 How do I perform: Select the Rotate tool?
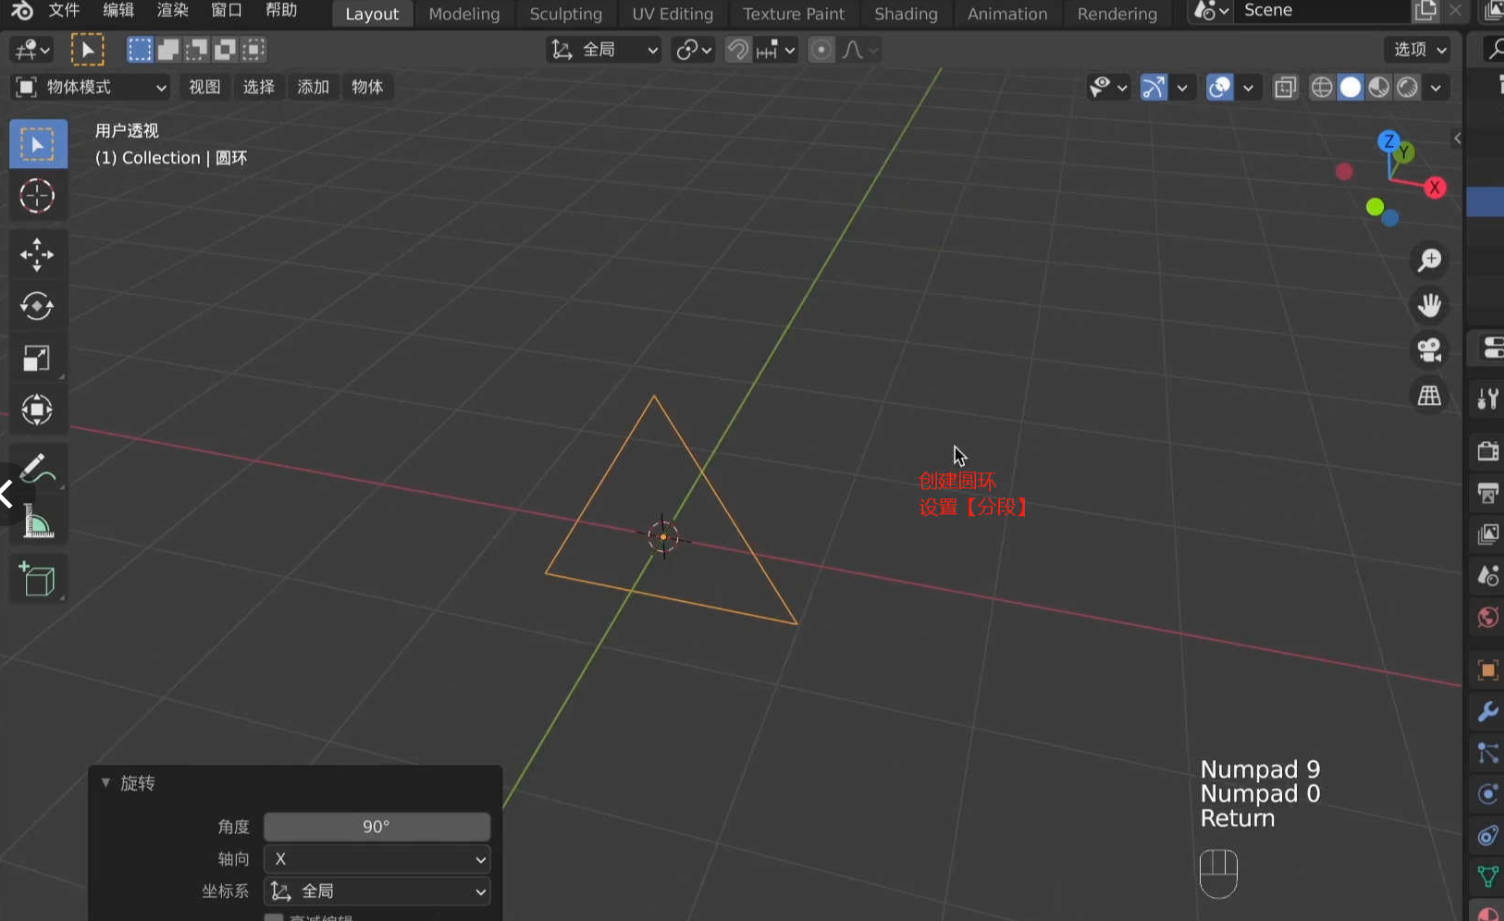[38, 307]
